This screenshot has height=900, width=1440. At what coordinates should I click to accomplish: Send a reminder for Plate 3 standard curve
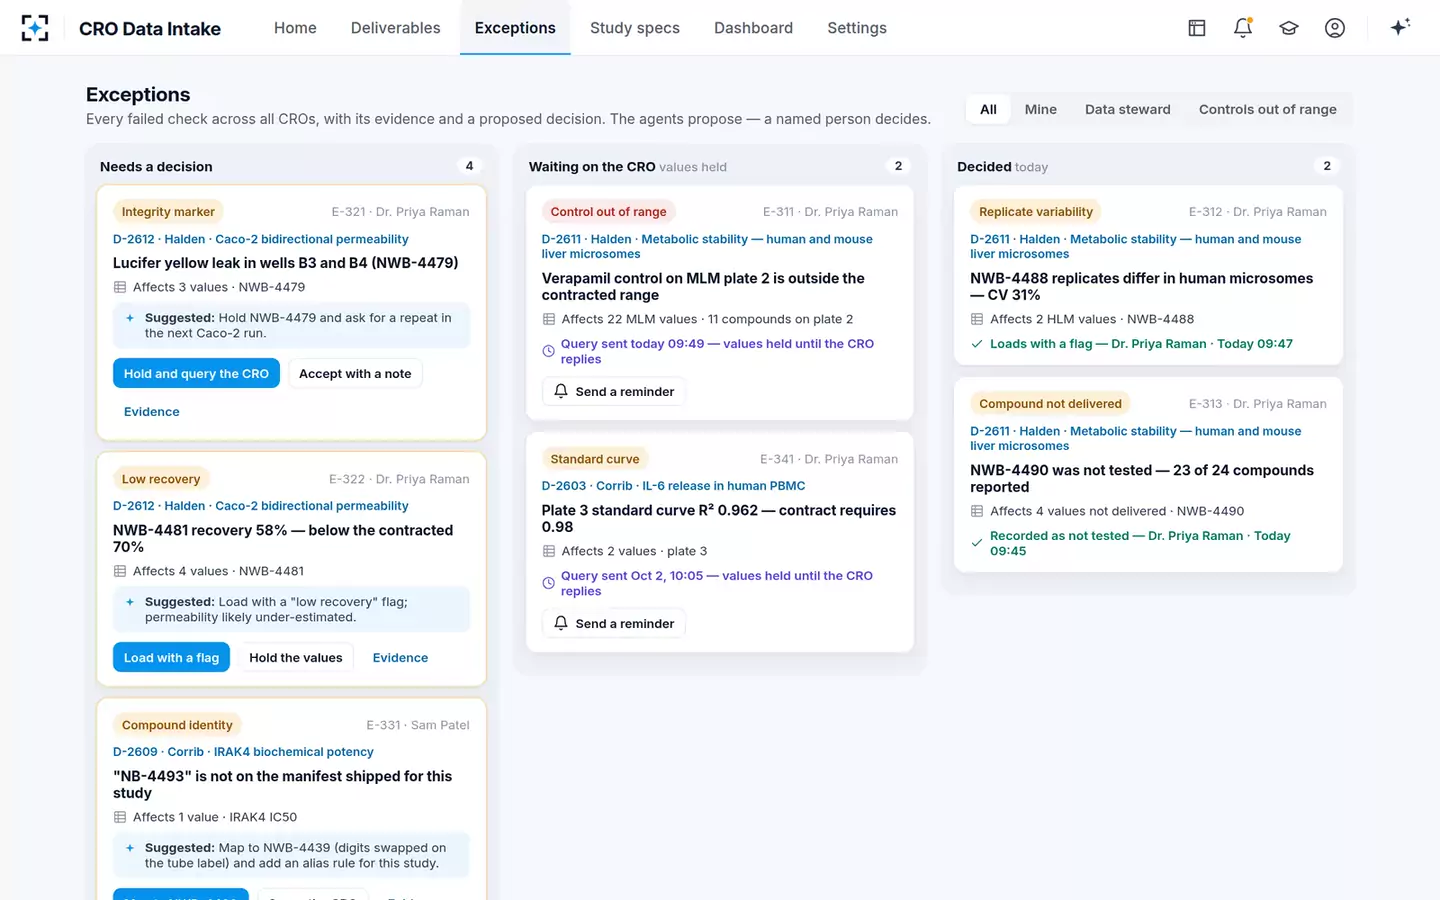click(x=614, y=623)
